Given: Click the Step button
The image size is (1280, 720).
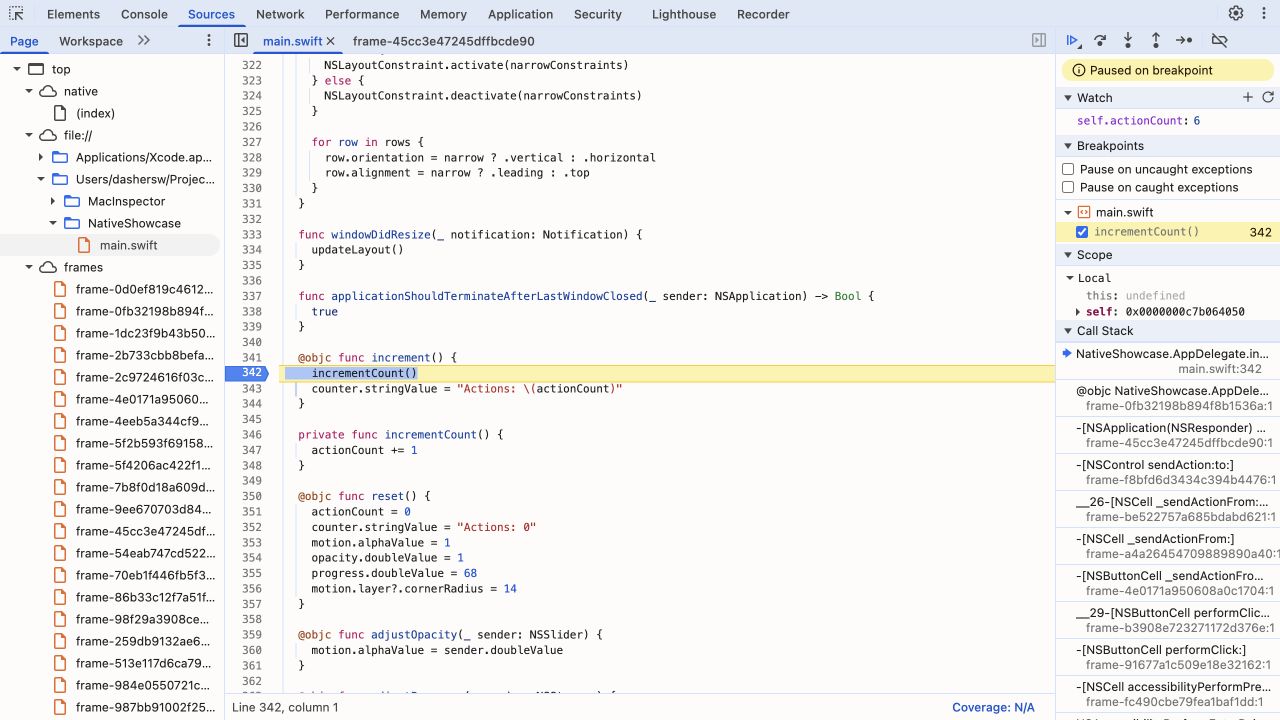Looking at the screenshot, I should 1184,41.
